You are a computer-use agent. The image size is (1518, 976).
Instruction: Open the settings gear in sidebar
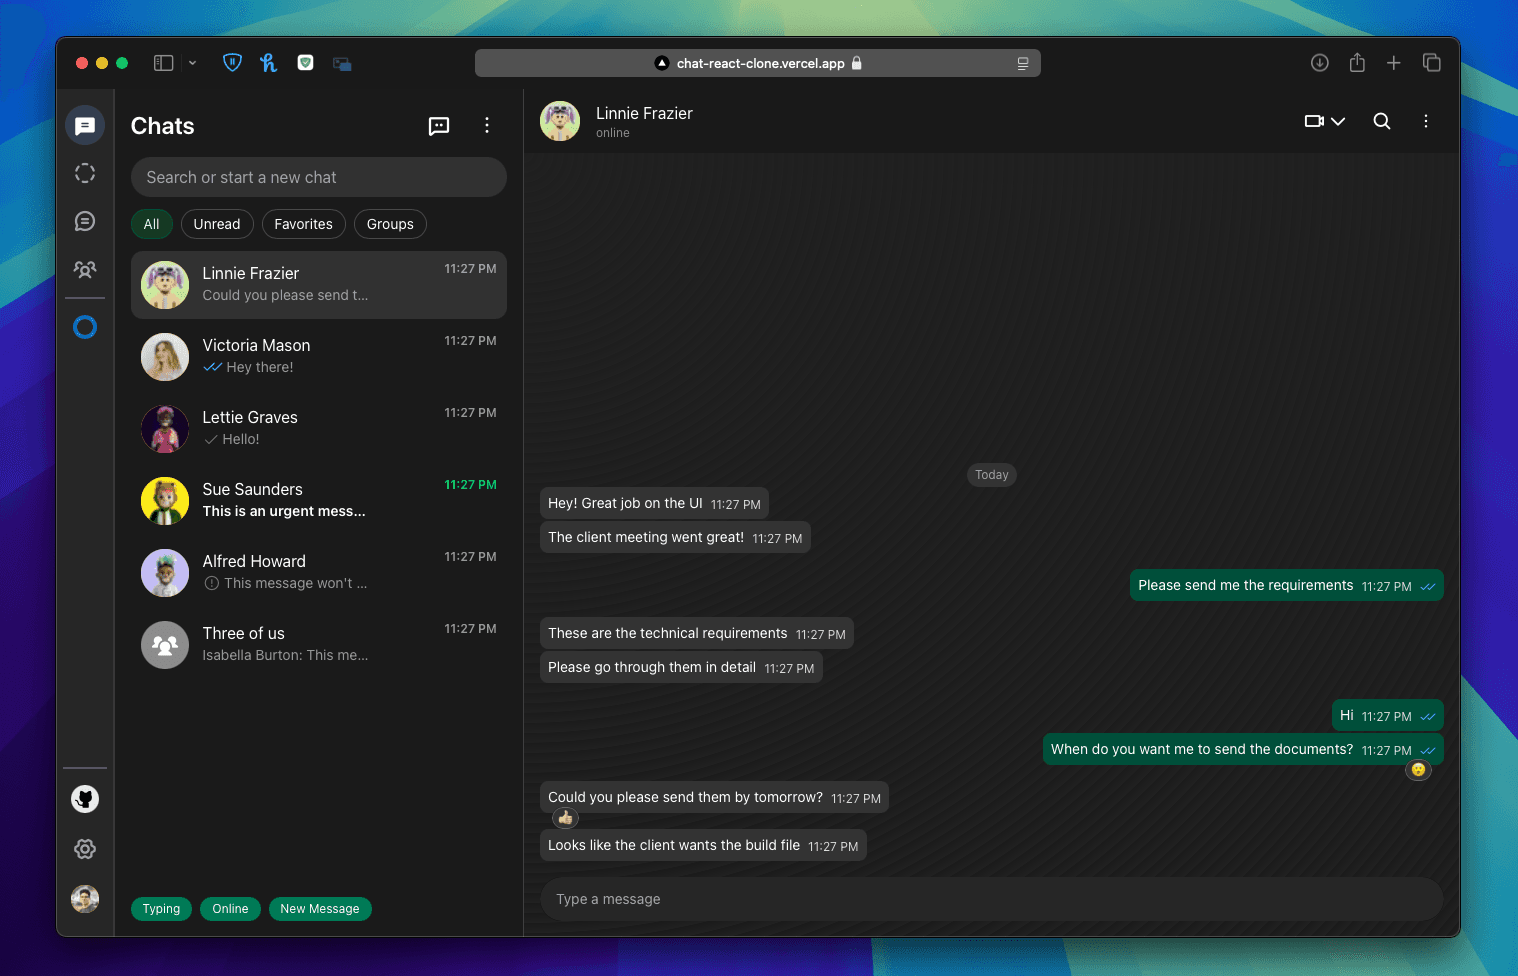coord(85,849)
